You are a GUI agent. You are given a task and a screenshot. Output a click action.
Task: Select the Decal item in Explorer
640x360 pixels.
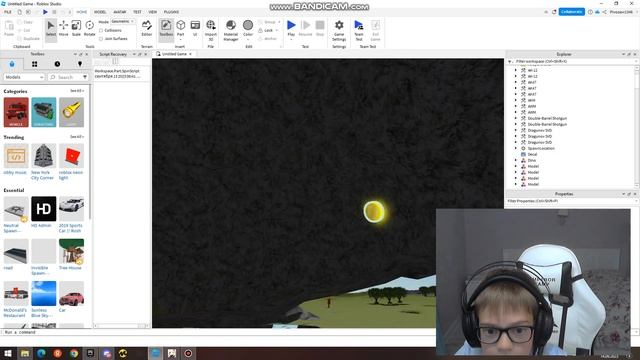532,154
